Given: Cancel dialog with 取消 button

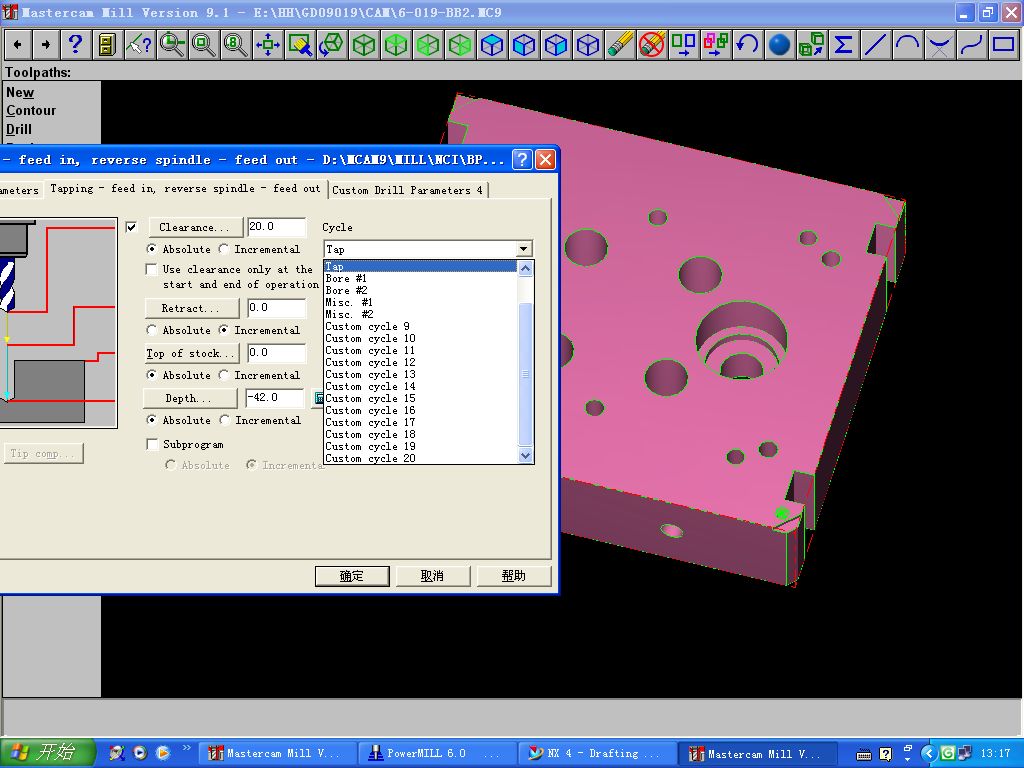Looking at the screenshot, I should [x=432, y=576].
